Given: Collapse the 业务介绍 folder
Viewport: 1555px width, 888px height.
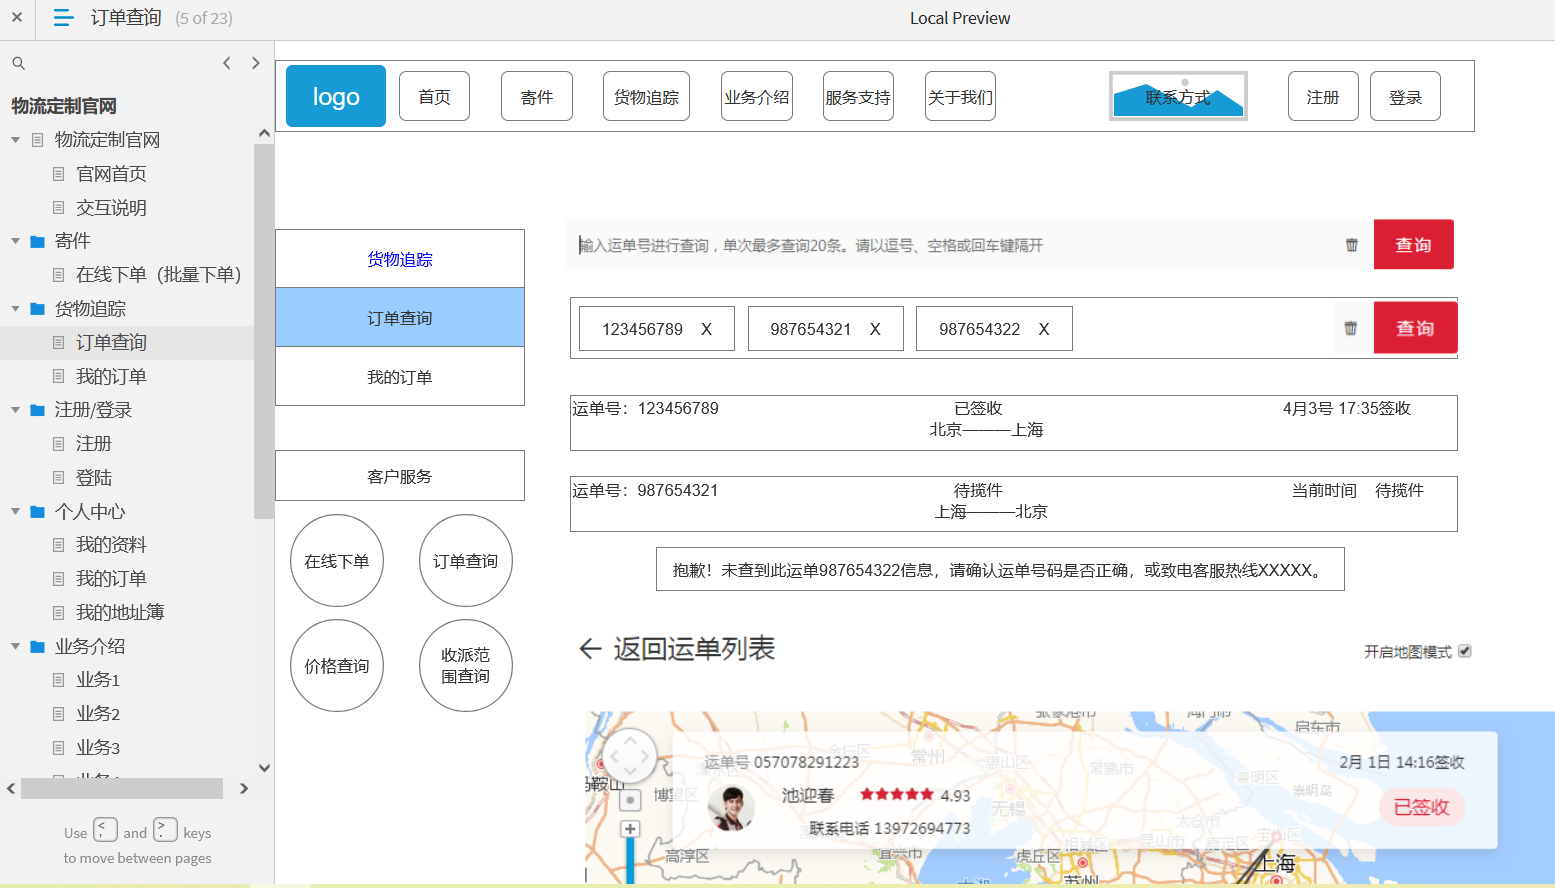Looking at the screenshot, I should point(15,646).
